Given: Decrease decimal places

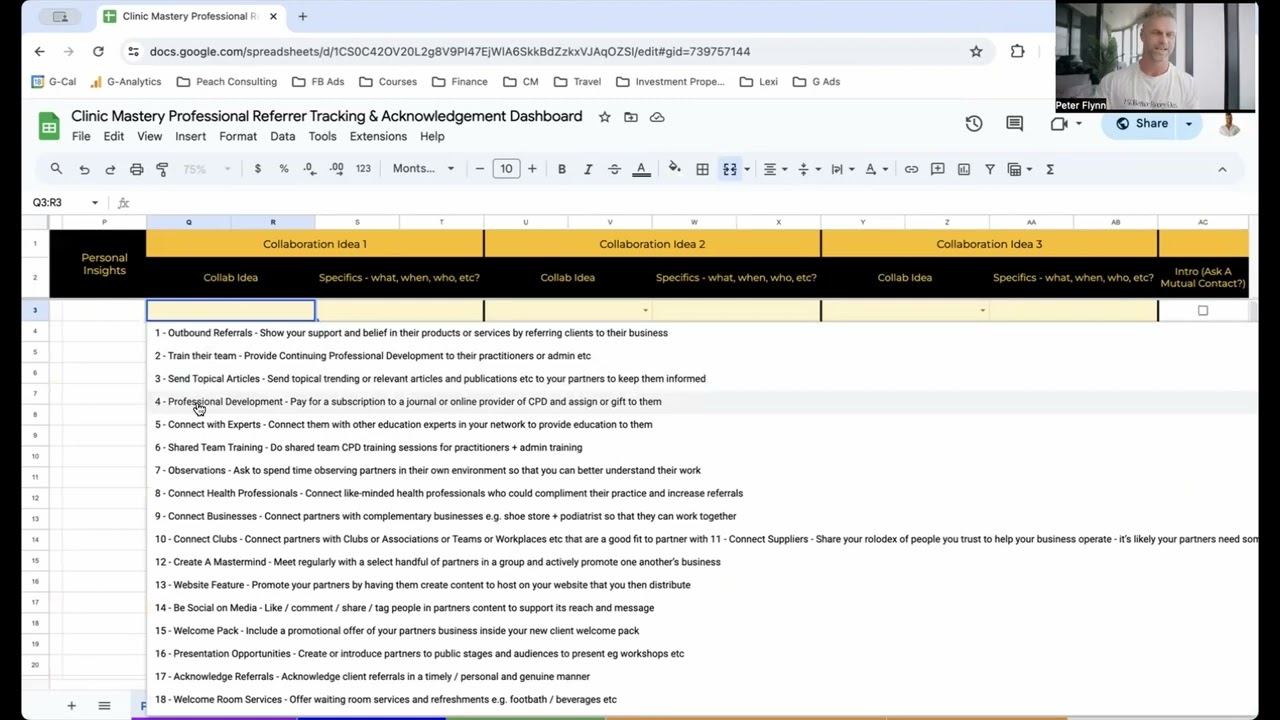Looking at the screenshot, I should (x=310, y=169).
